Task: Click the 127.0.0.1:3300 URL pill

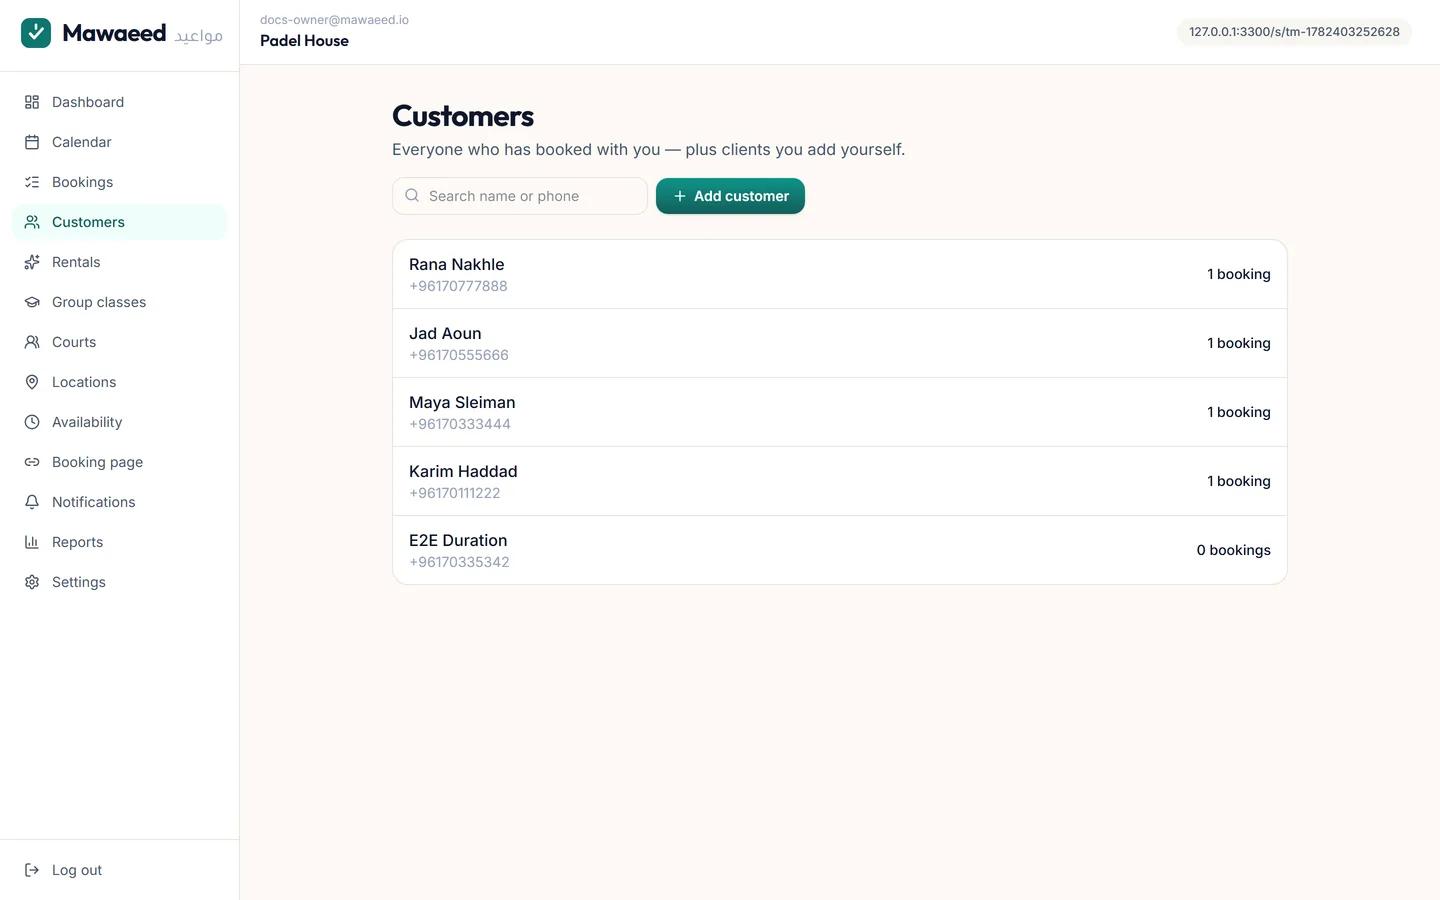Action: pos(1294,32)
